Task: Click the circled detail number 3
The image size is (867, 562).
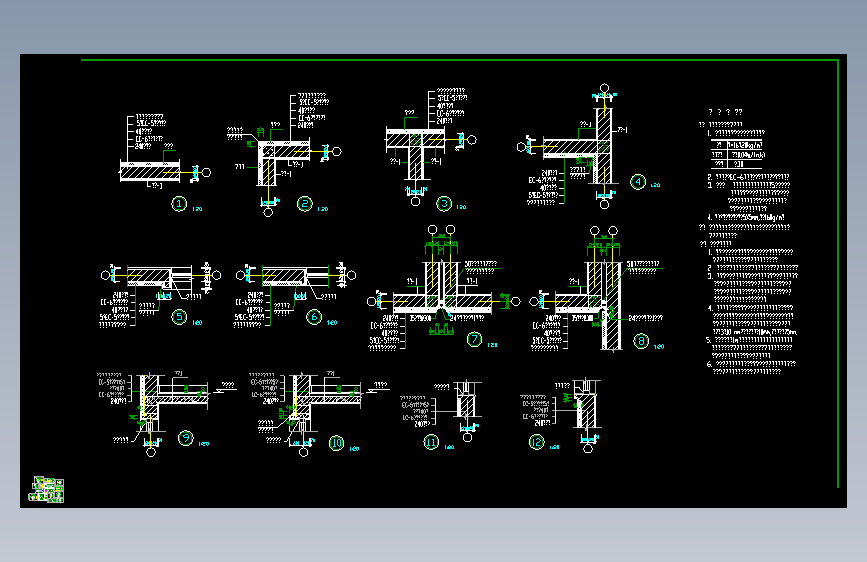Action: pos(444,204)
